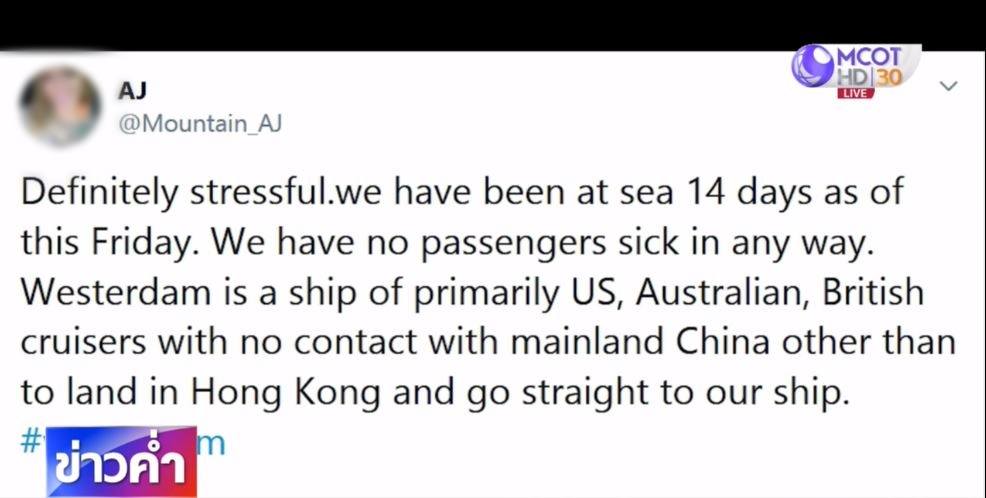Open the AJ display name profile

133,90
